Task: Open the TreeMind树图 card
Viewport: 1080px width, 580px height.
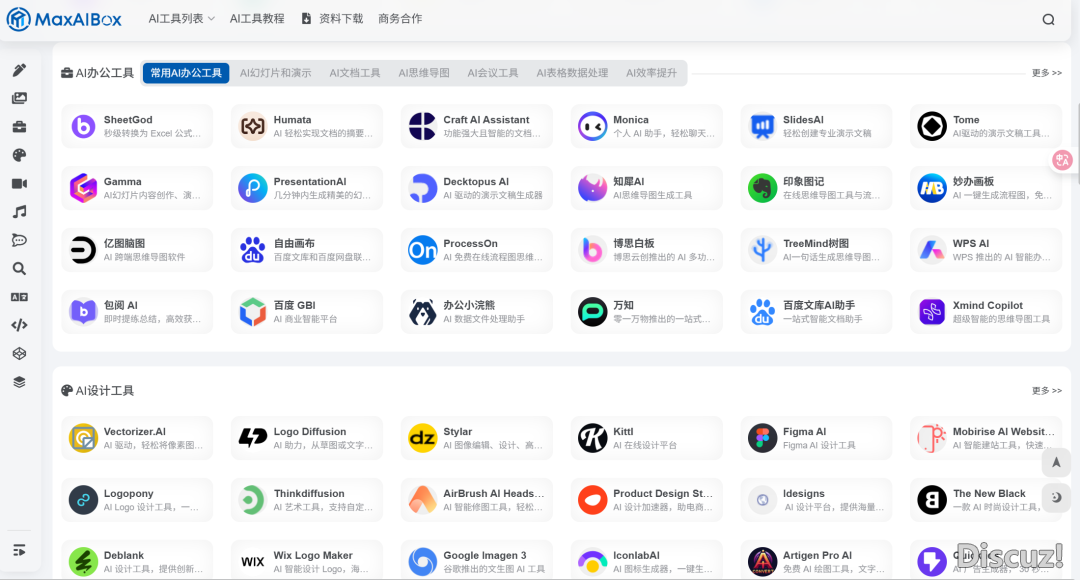Action: [816, 250]
